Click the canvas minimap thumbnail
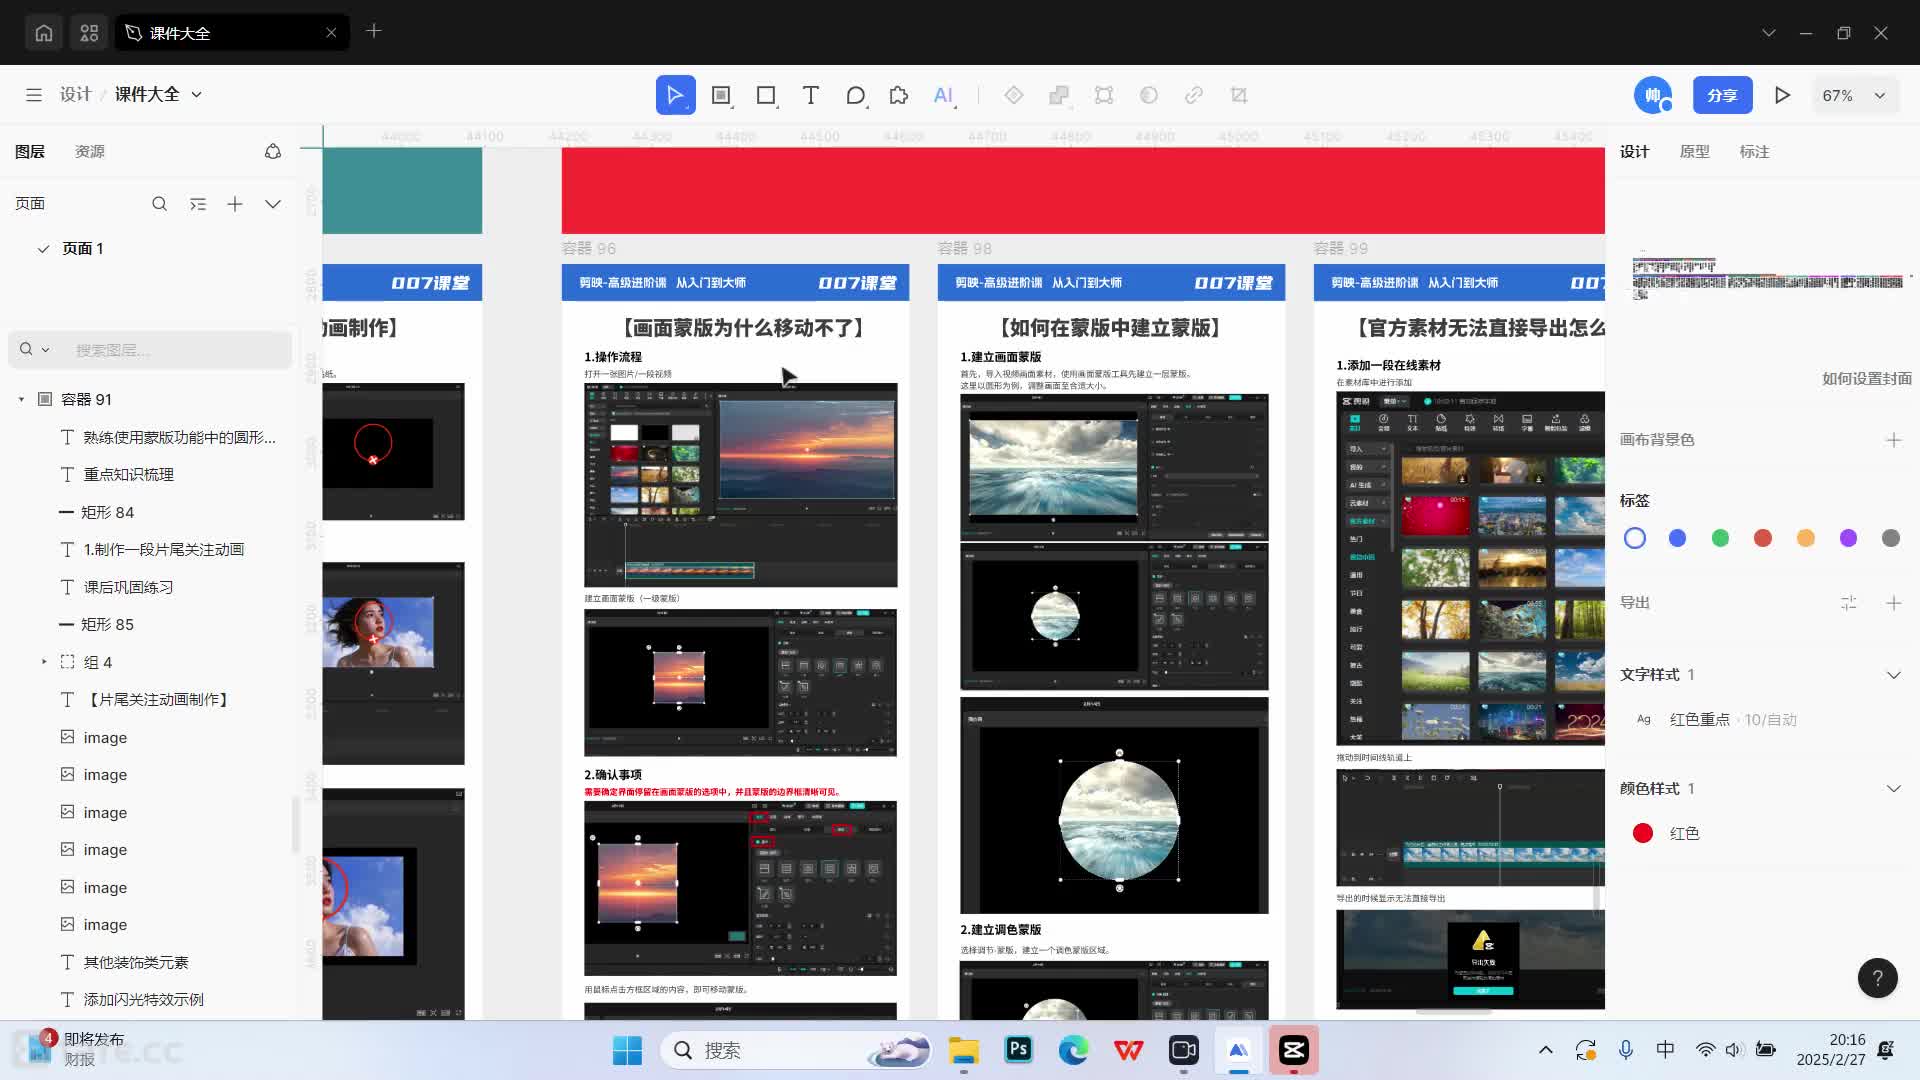The width and height of the screenshot is (1920, 1080). pos(1768,279)
